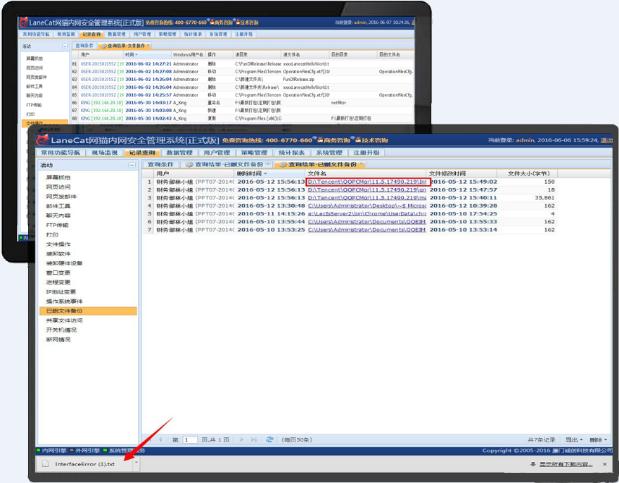Open the 删除 delete dropdown at bottom right
This screenshot has height=483, width=619.
click(598, 440)
